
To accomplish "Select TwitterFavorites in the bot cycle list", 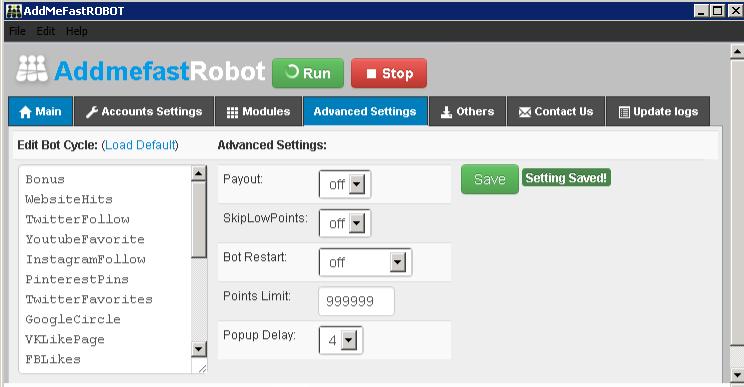I will click(89, 299).
